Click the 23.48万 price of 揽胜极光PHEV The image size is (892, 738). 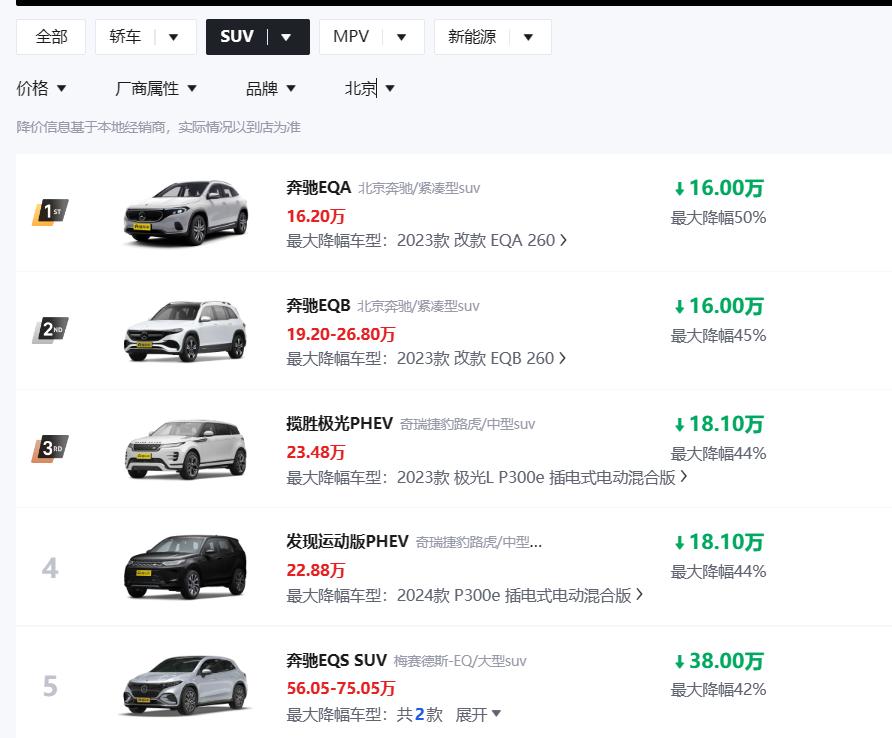pyautogui.click(x=316, y=452)
